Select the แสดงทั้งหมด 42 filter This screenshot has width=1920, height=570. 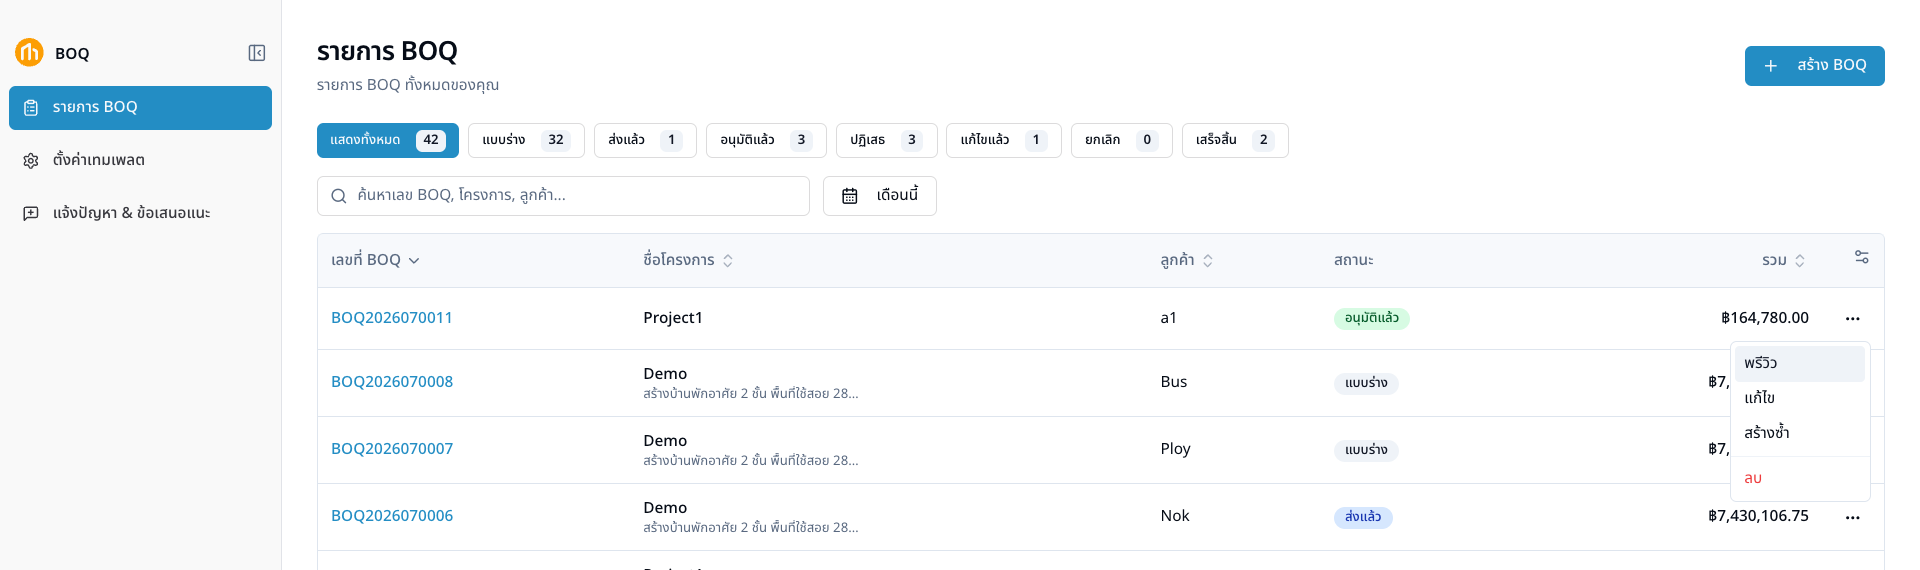coord(388,141)
